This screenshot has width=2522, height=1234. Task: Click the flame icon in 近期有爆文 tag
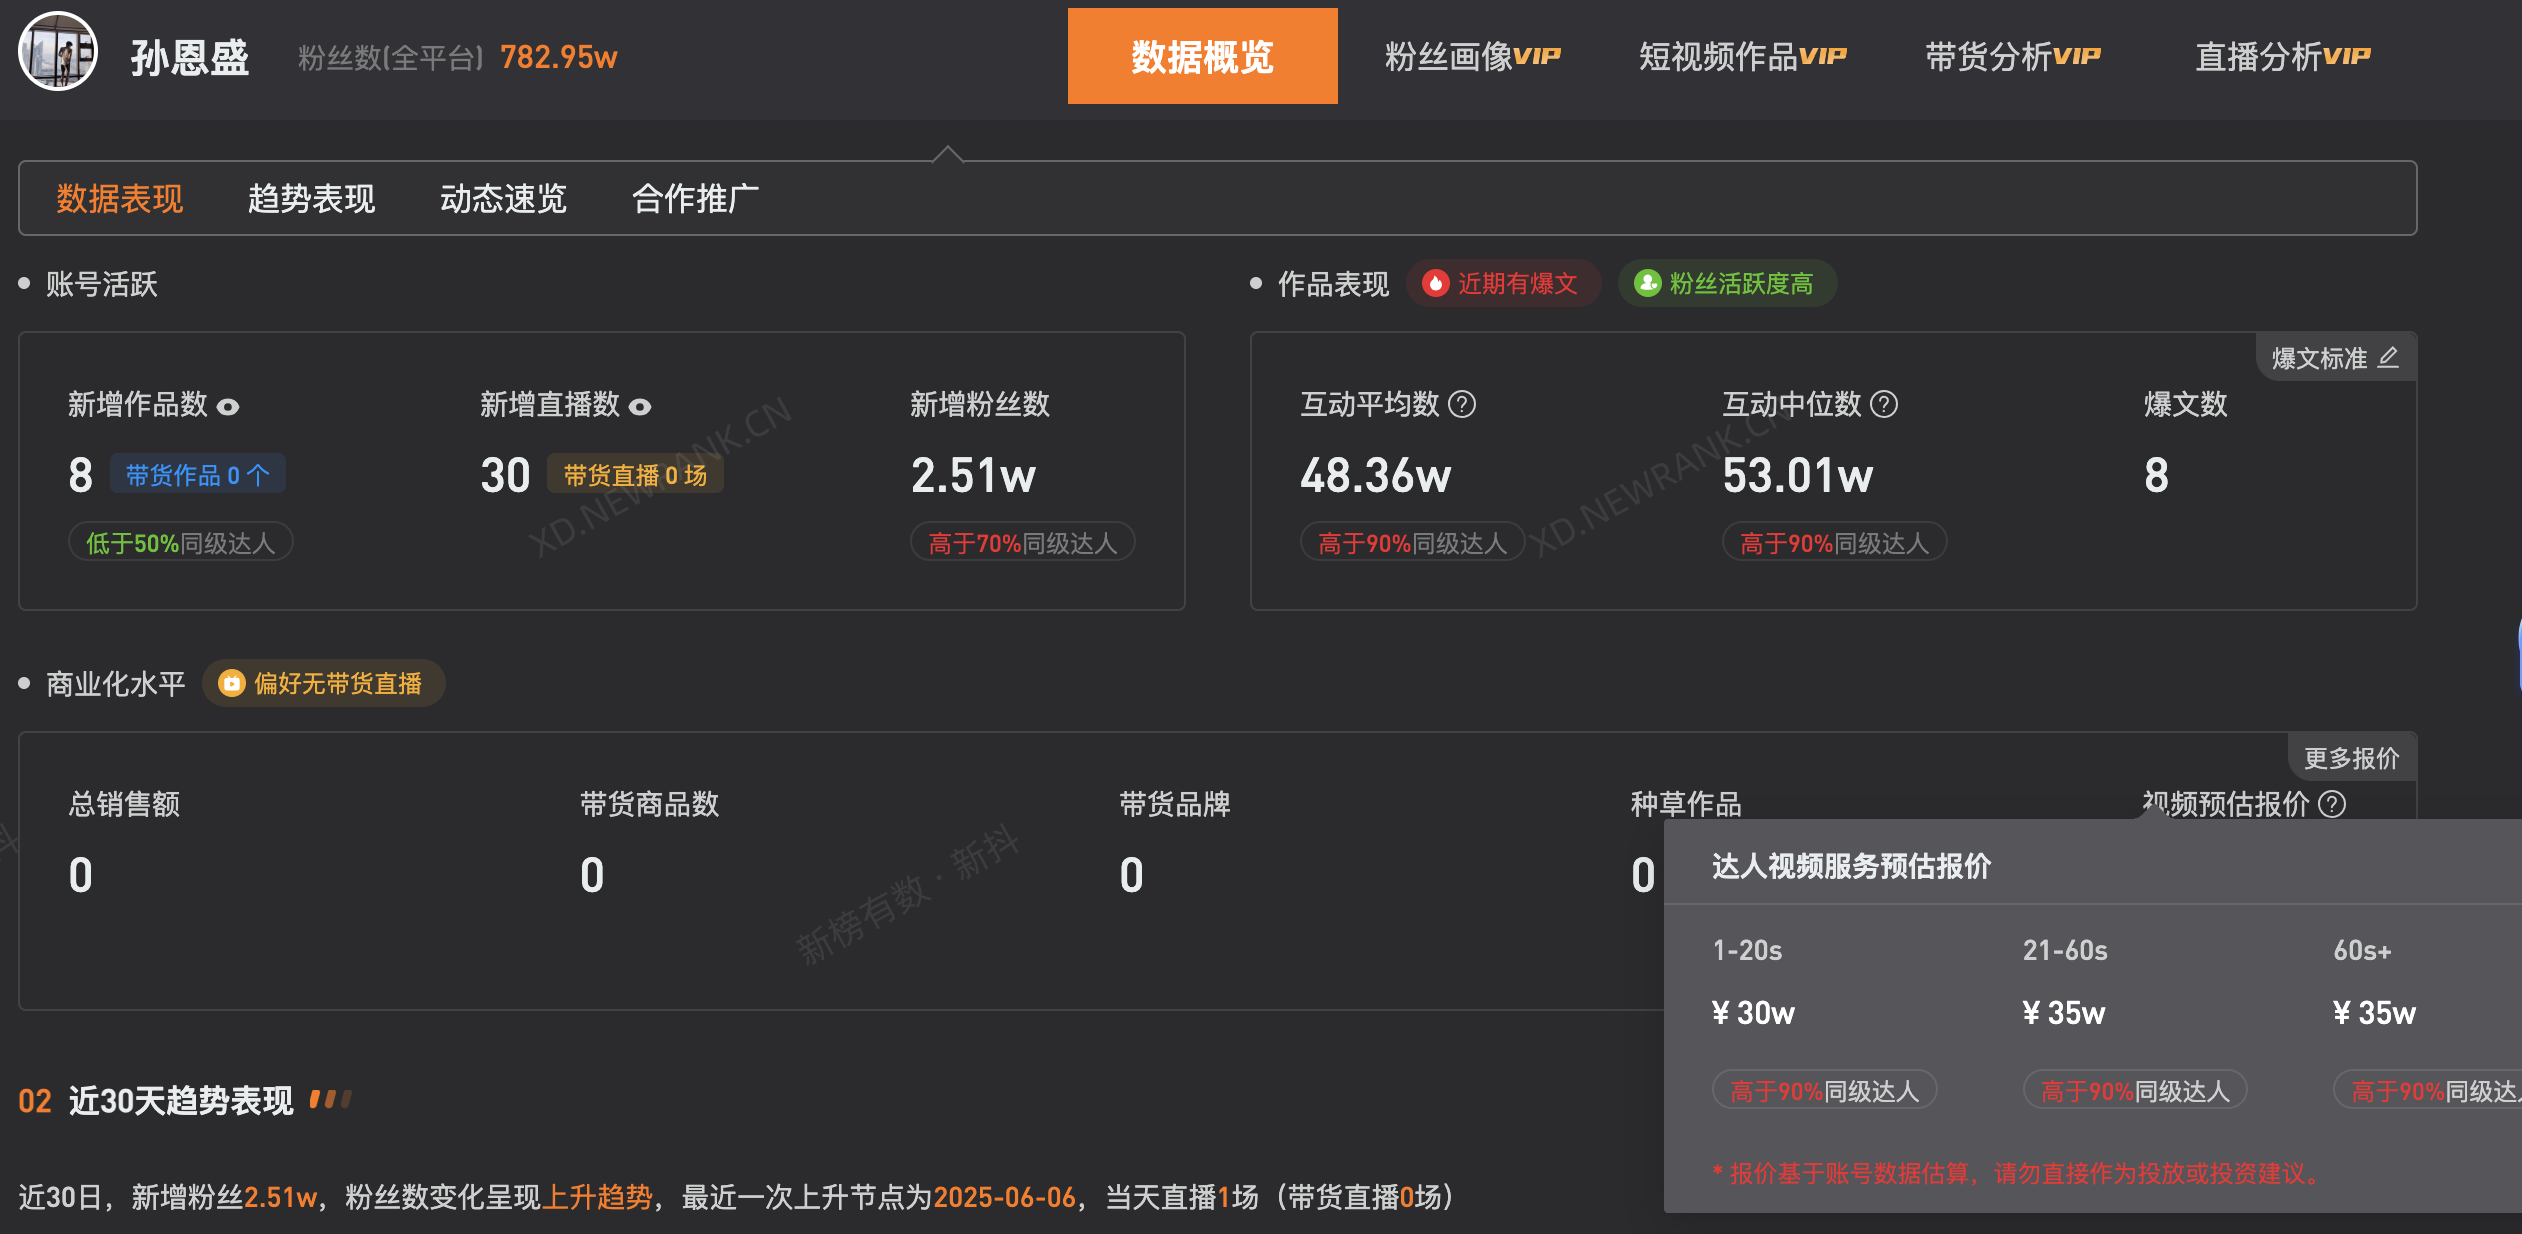pyautogui.click(x=1436, y=284)
